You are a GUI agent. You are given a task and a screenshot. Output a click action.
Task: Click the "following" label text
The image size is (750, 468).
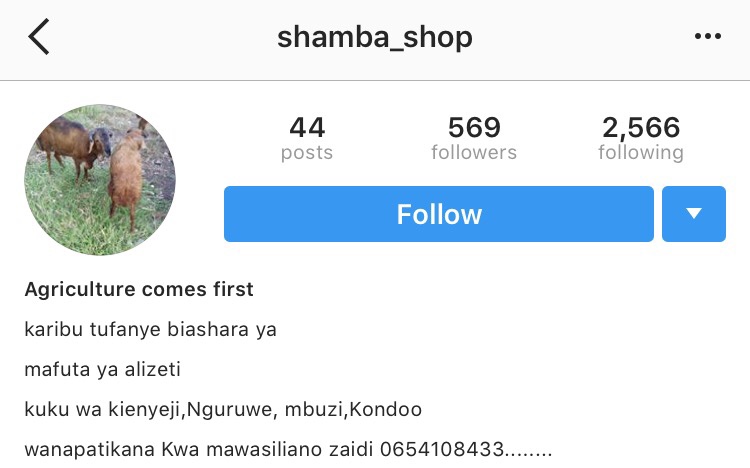(x=641, y=153)
